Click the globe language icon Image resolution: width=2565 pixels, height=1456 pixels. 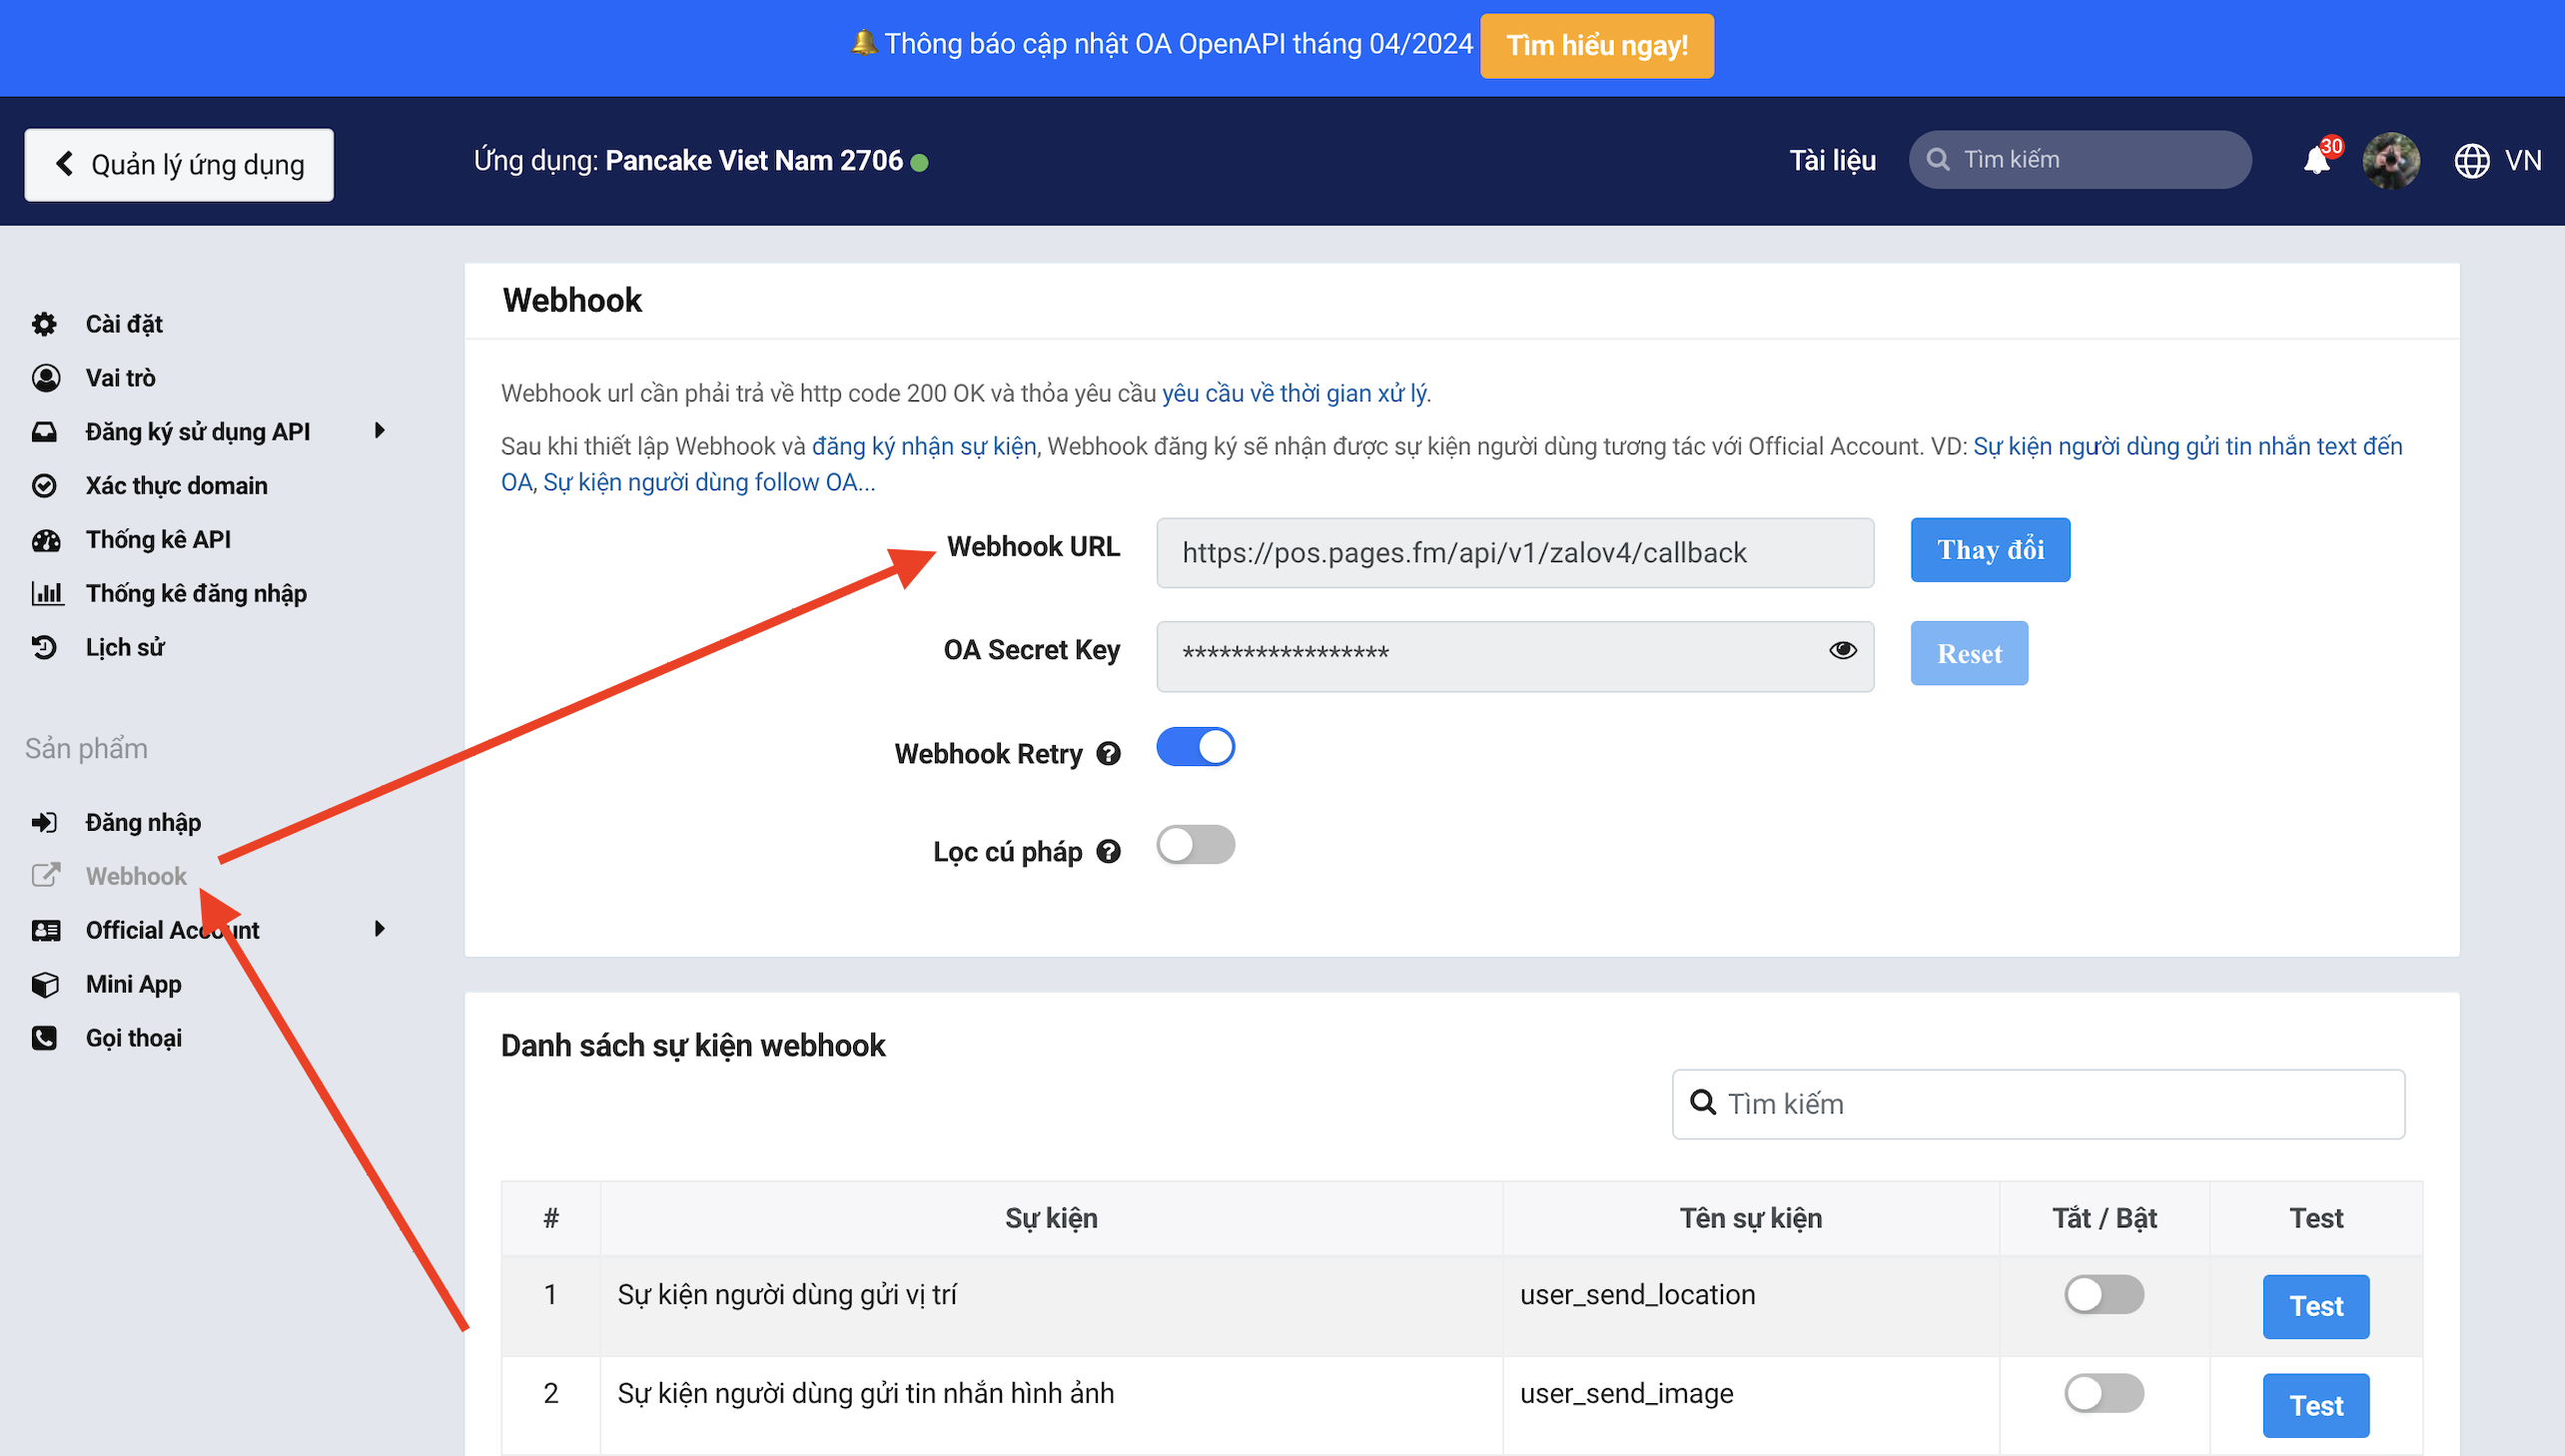pos(2472,161)
